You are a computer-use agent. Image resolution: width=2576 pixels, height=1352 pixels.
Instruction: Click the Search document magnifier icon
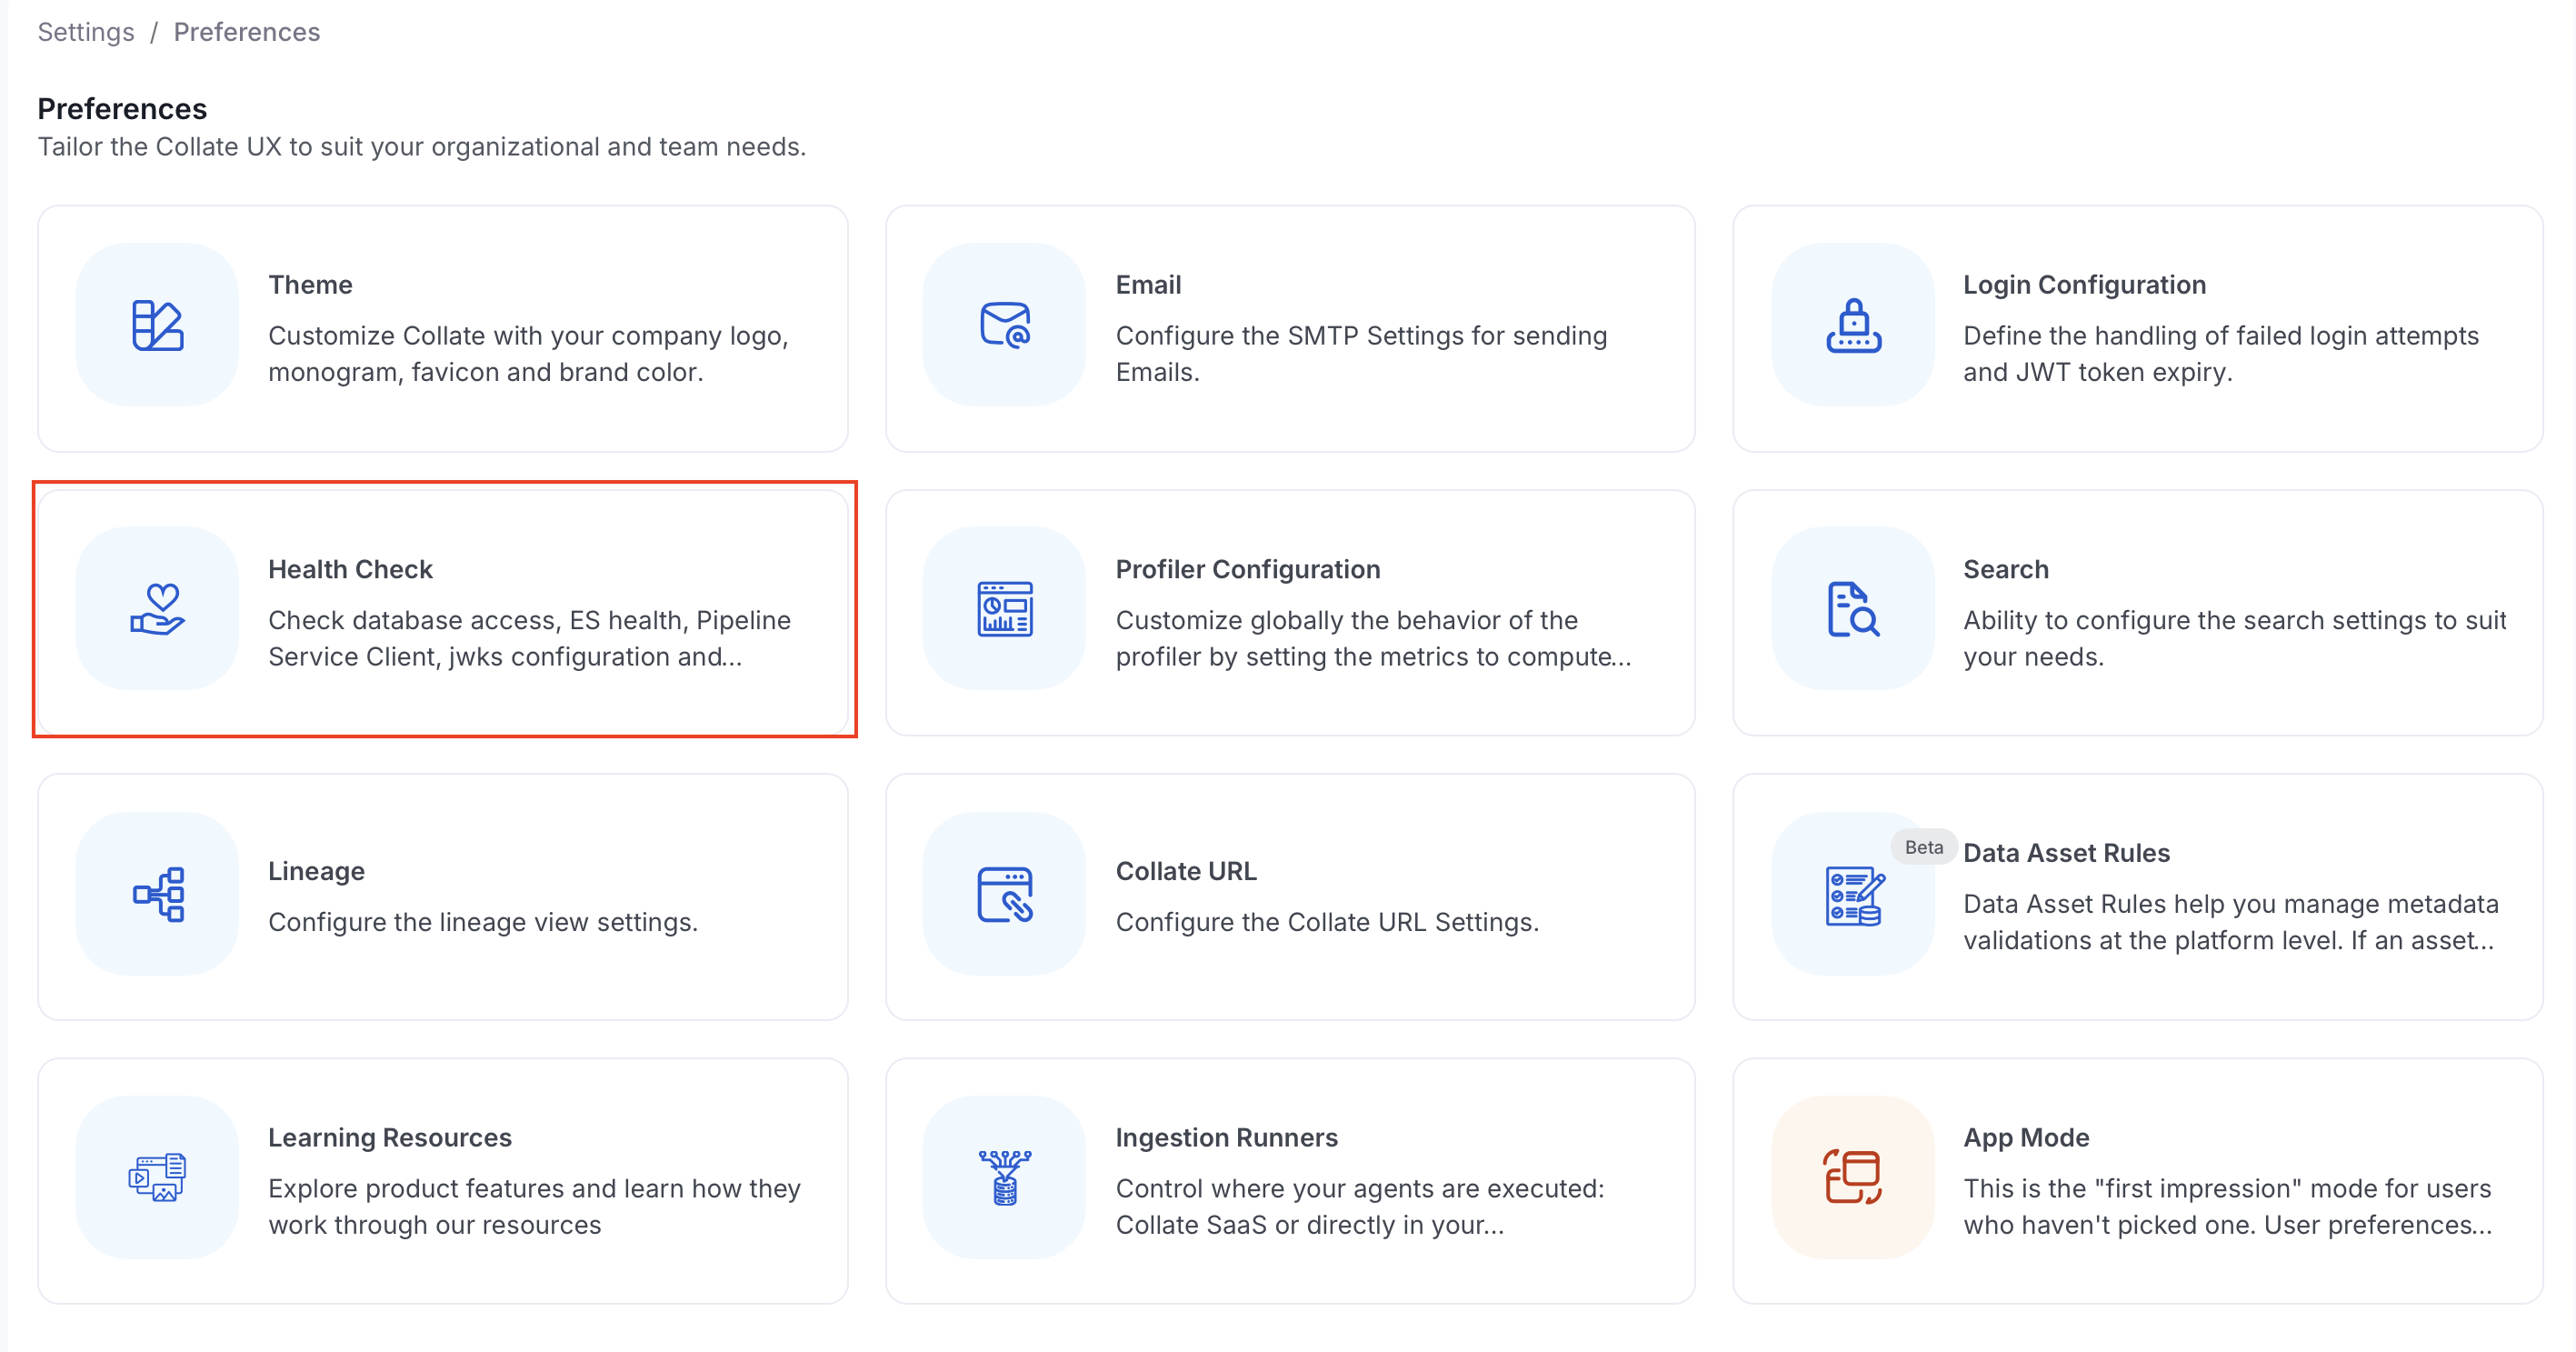(1853, 609)
